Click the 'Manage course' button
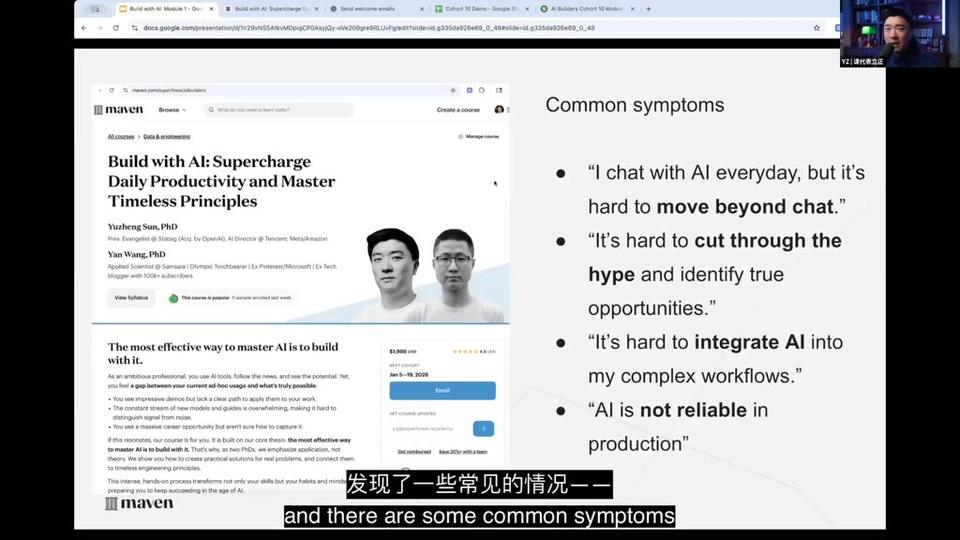The height and width of the screenshot is (540, 960). click(x=479, y=137)
